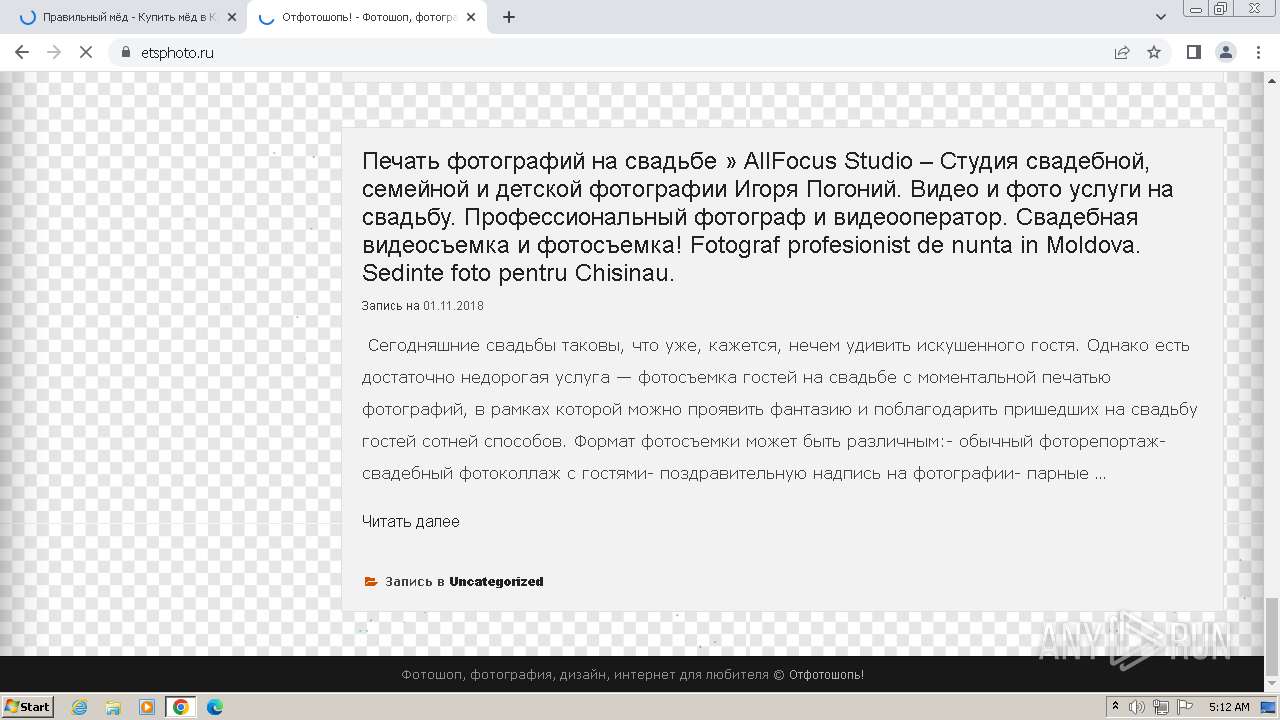This screenshot has width=1280, height=720.
Task: Share this page icon in address bar
Action: point(1122,52)
